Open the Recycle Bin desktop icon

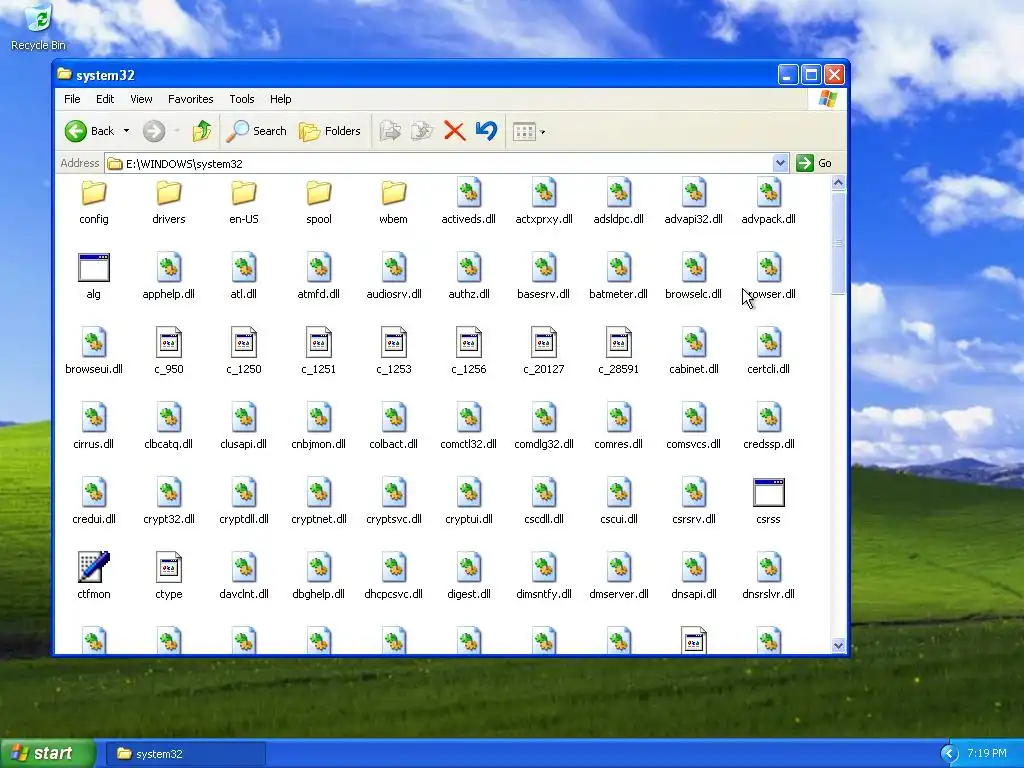(39, 27)
